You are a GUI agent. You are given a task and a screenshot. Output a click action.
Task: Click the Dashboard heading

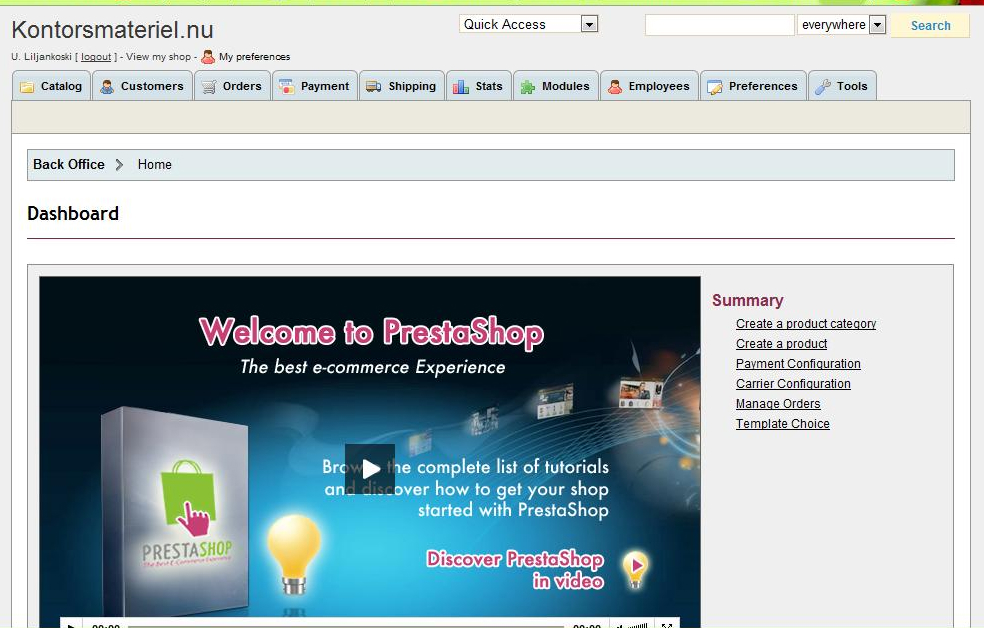(73, 213)
